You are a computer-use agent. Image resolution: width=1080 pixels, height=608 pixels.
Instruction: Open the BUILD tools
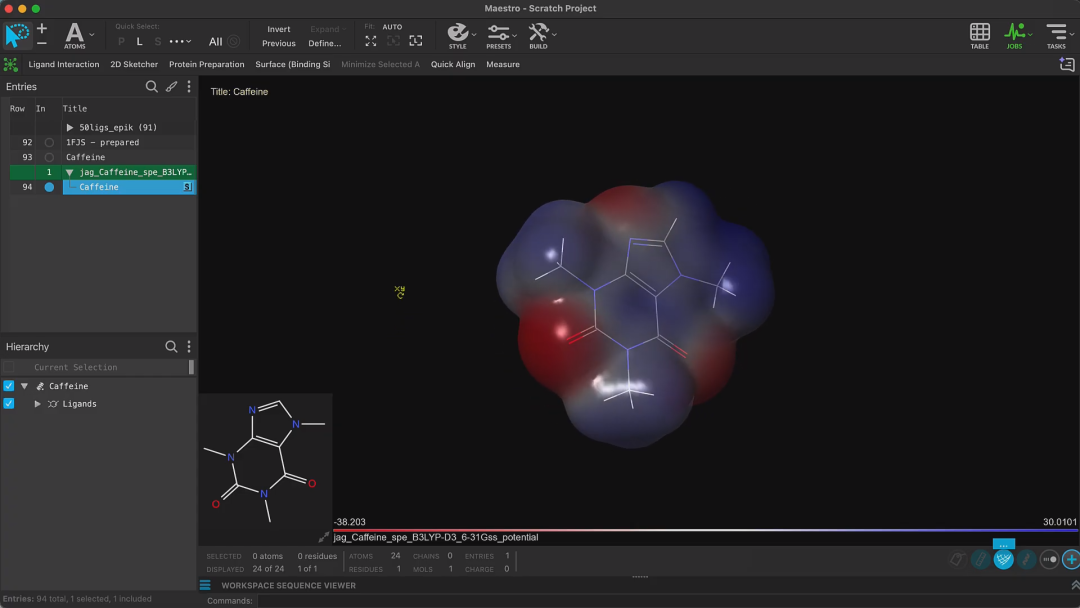538,36
